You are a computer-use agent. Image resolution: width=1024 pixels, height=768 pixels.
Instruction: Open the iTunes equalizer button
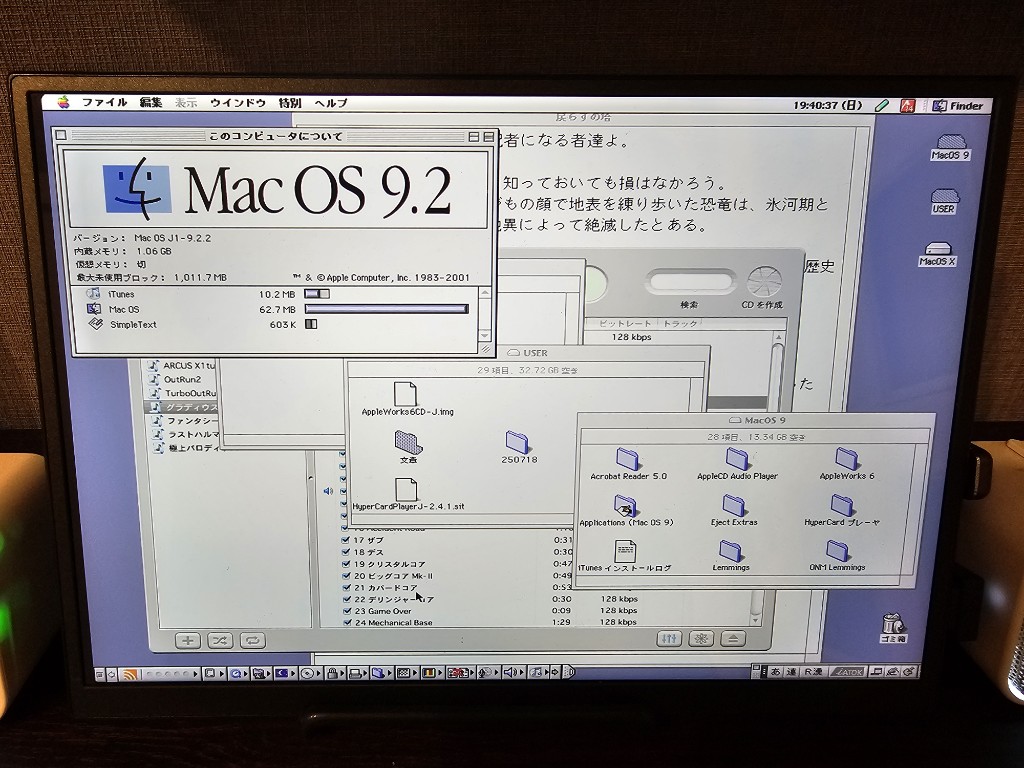[x=669, y=639]
